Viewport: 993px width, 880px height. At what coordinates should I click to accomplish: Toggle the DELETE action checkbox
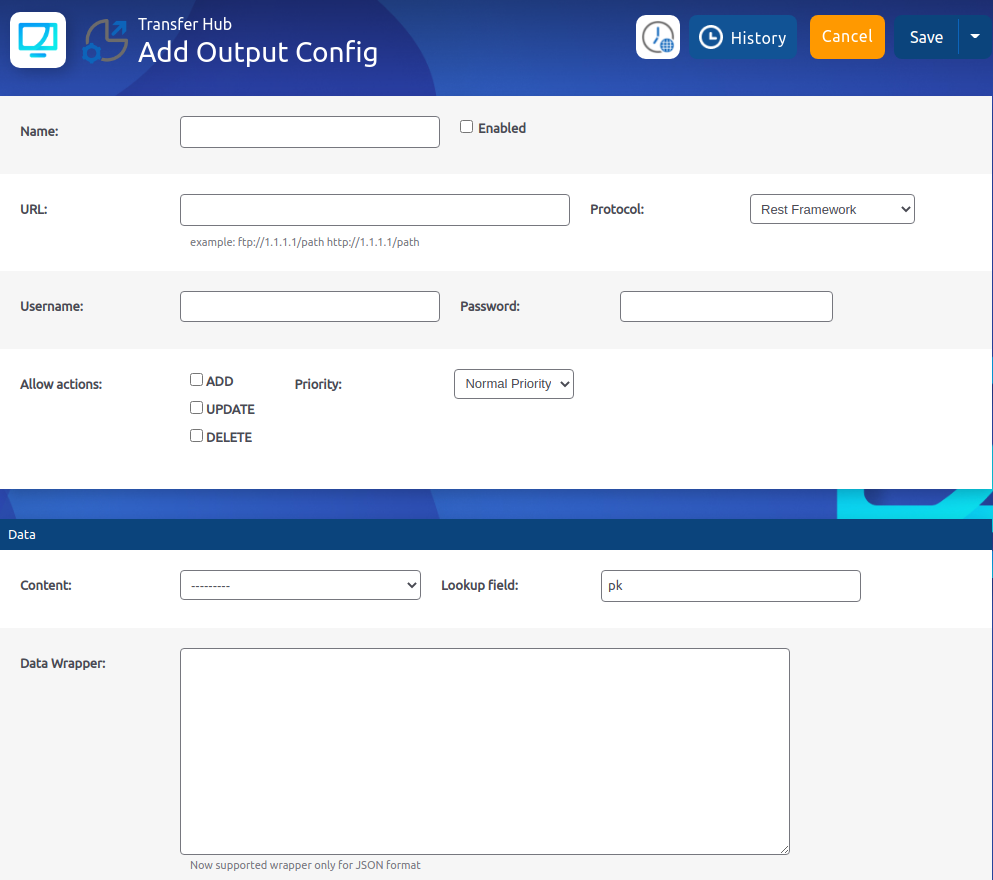click(197, 436)
